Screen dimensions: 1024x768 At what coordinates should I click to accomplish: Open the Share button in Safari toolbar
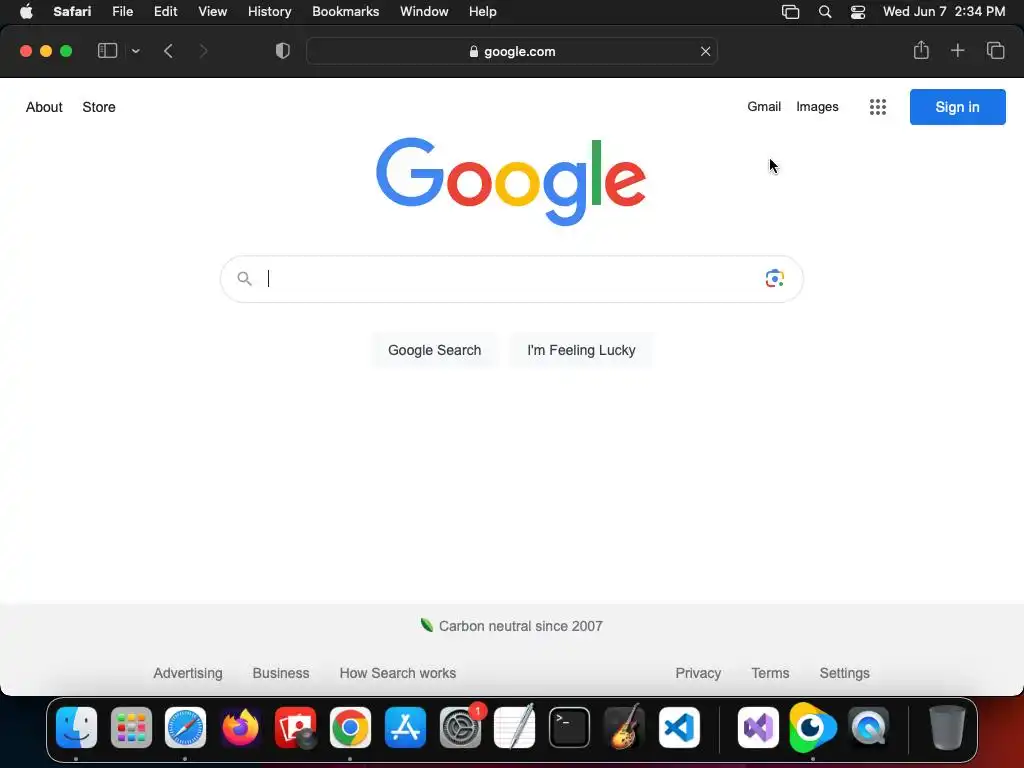click(921, 50)
